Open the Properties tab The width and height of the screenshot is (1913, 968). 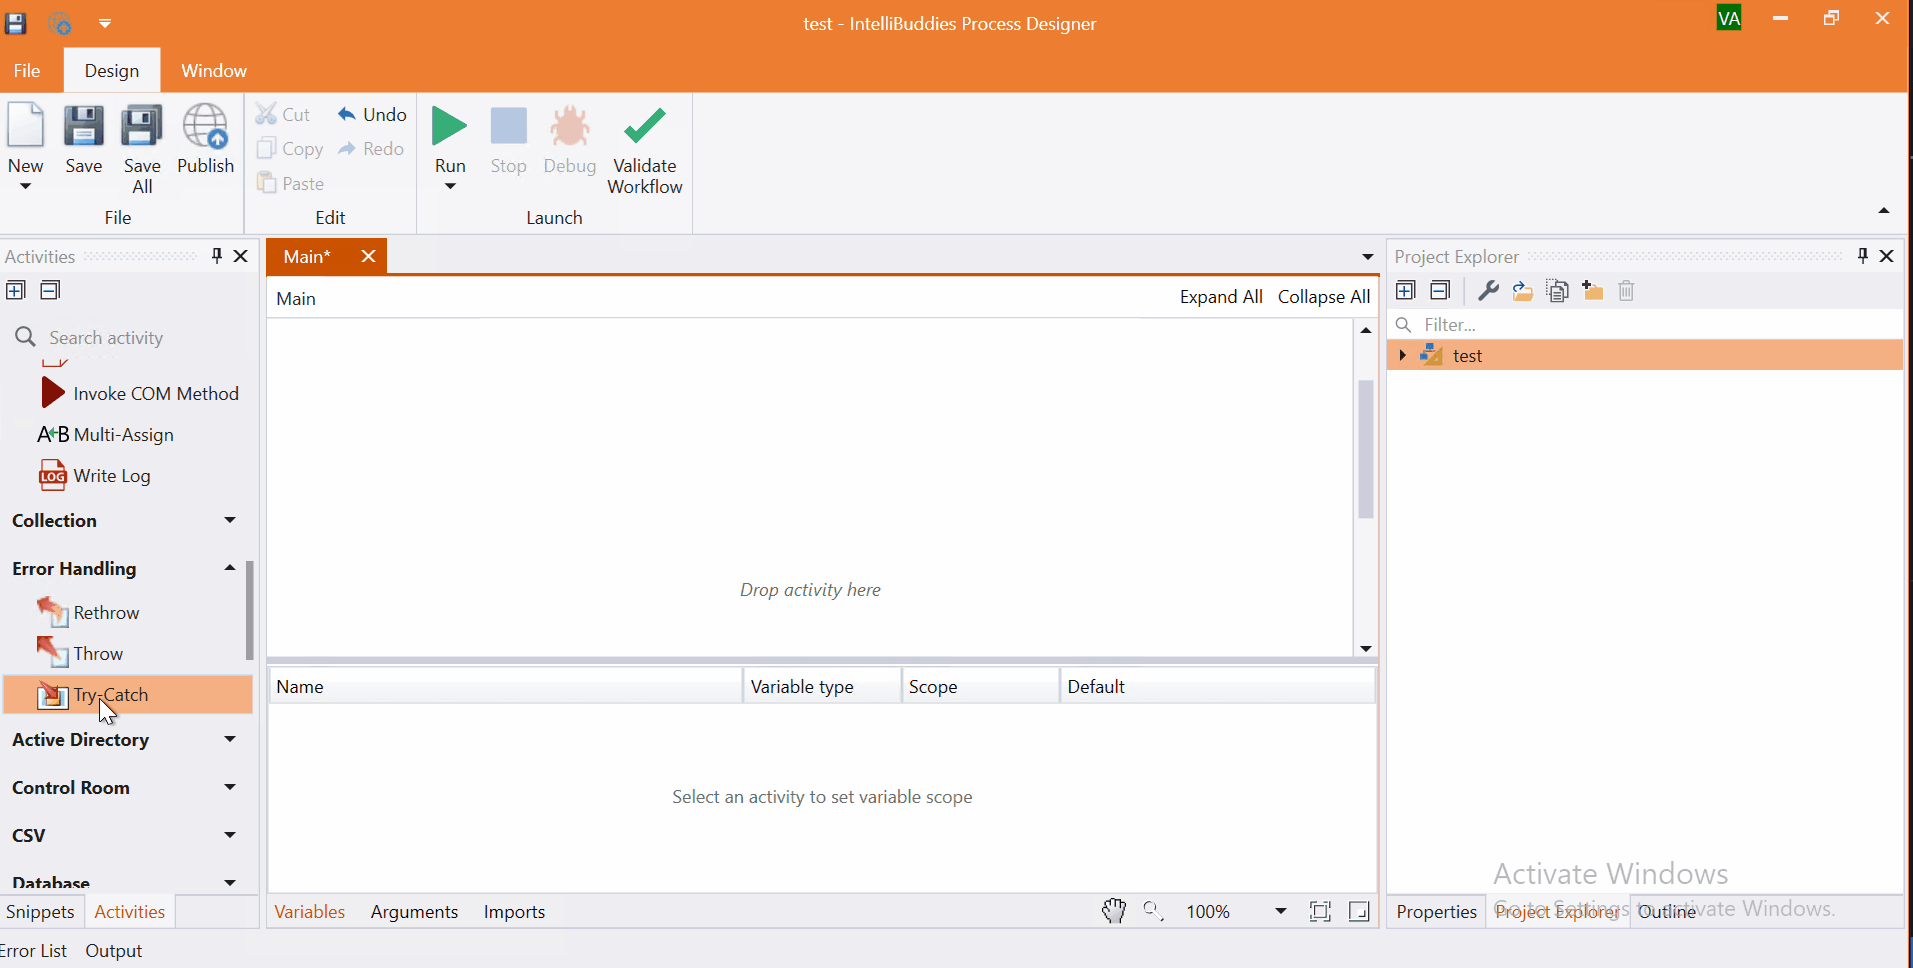point(1436,912)
